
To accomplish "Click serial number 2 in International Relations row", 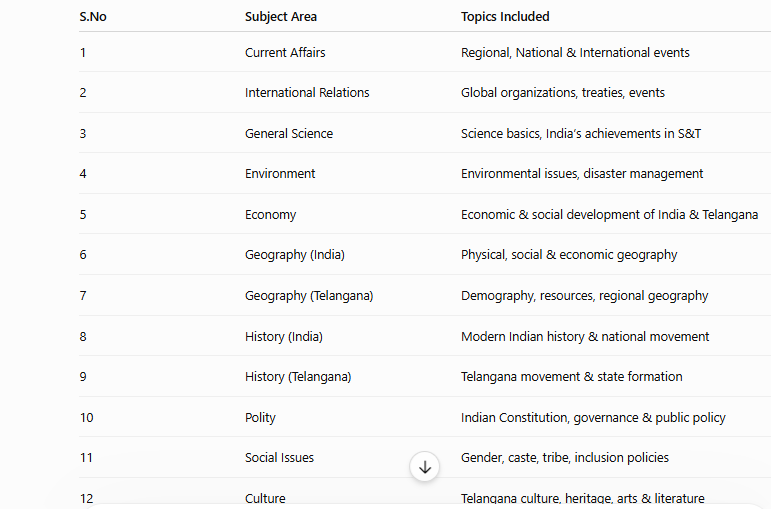I will click(x=83, y=92).
